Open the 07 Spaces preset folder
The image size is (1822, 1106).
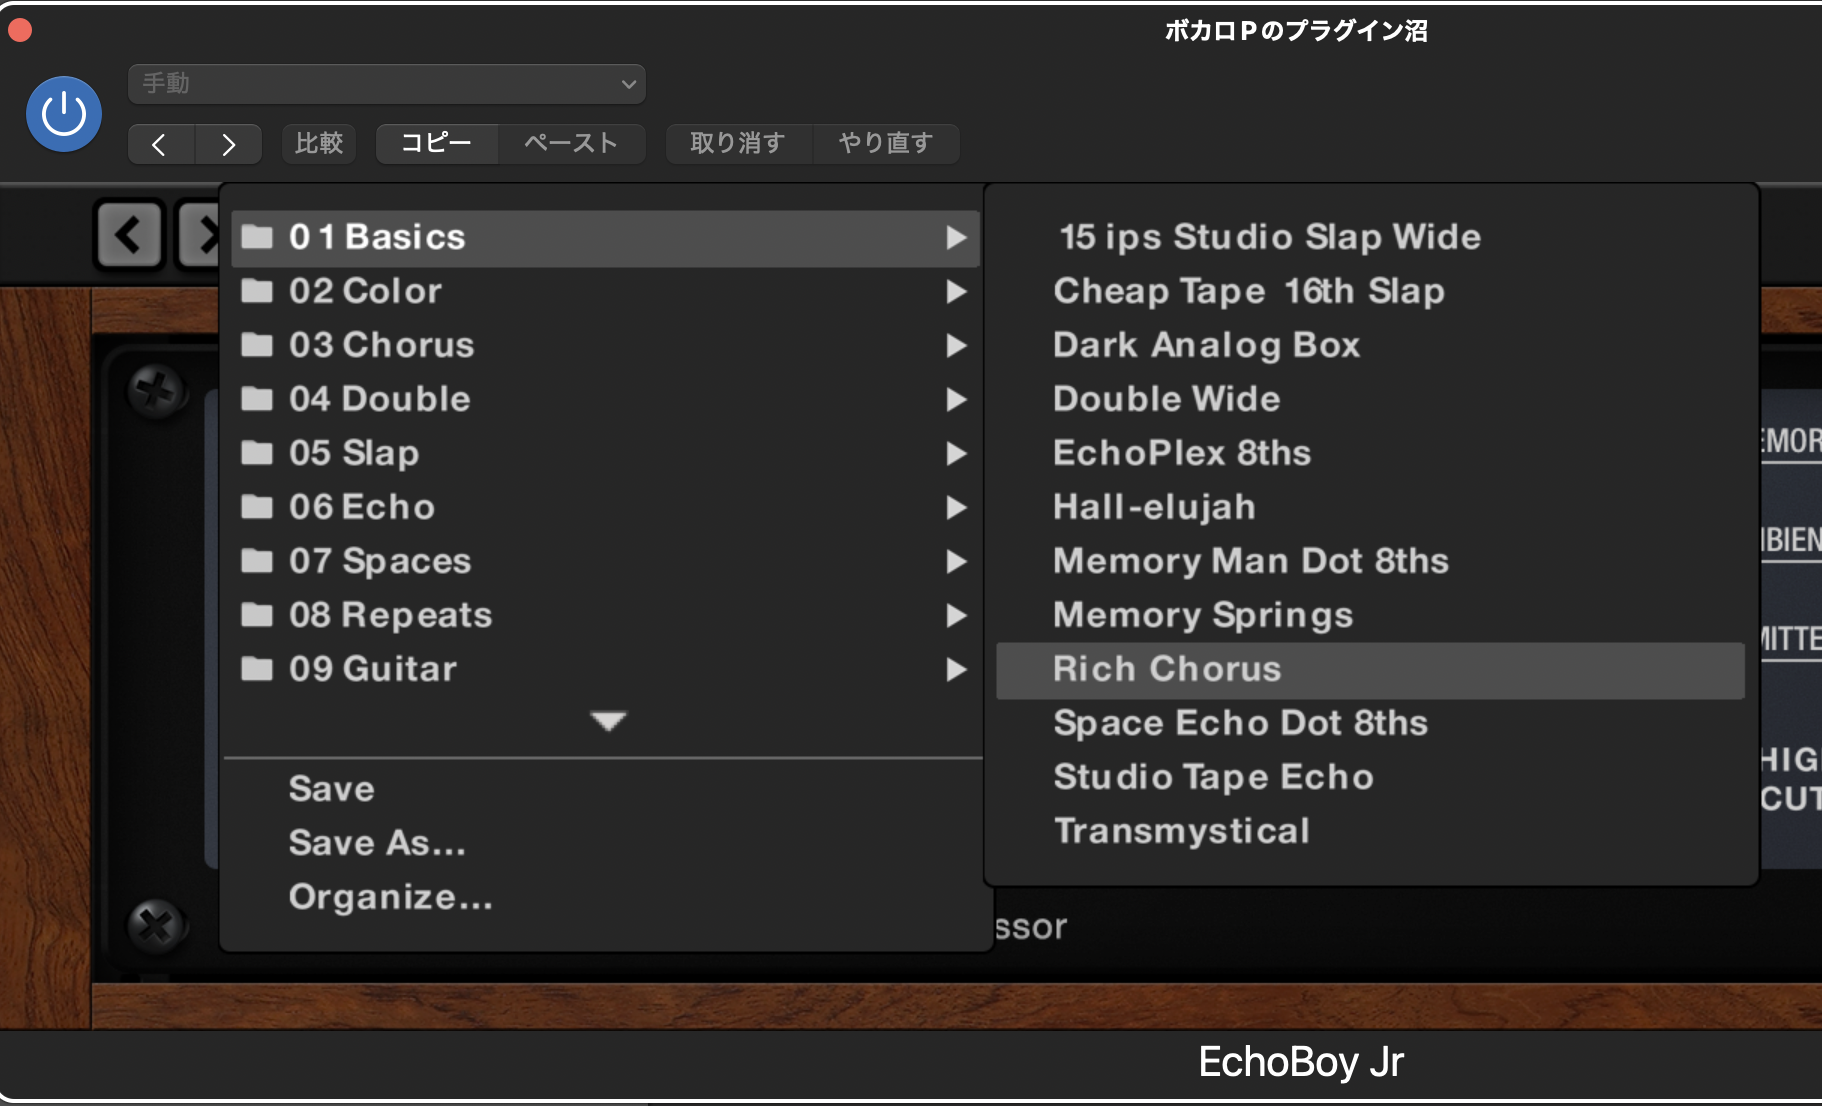click(605, 562)
